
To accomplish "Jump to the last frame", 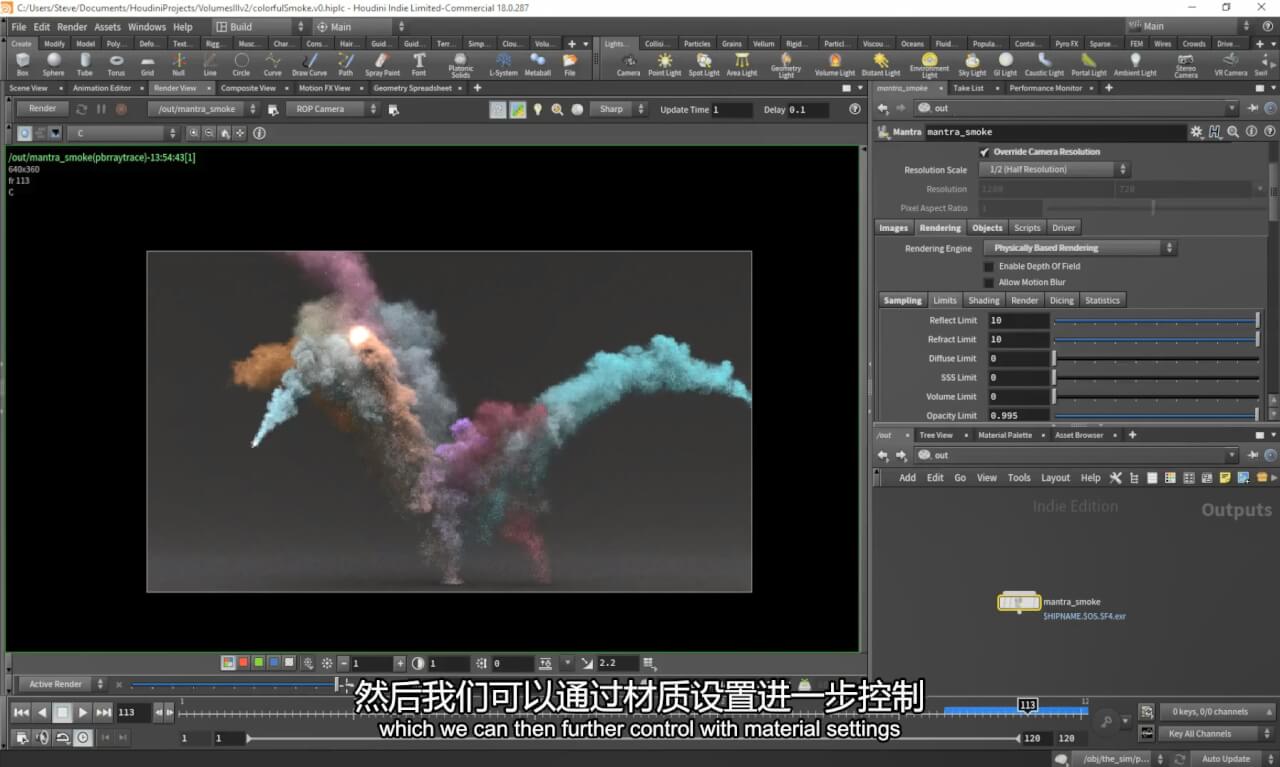I will pyautogui.click(x=103, y=712).
